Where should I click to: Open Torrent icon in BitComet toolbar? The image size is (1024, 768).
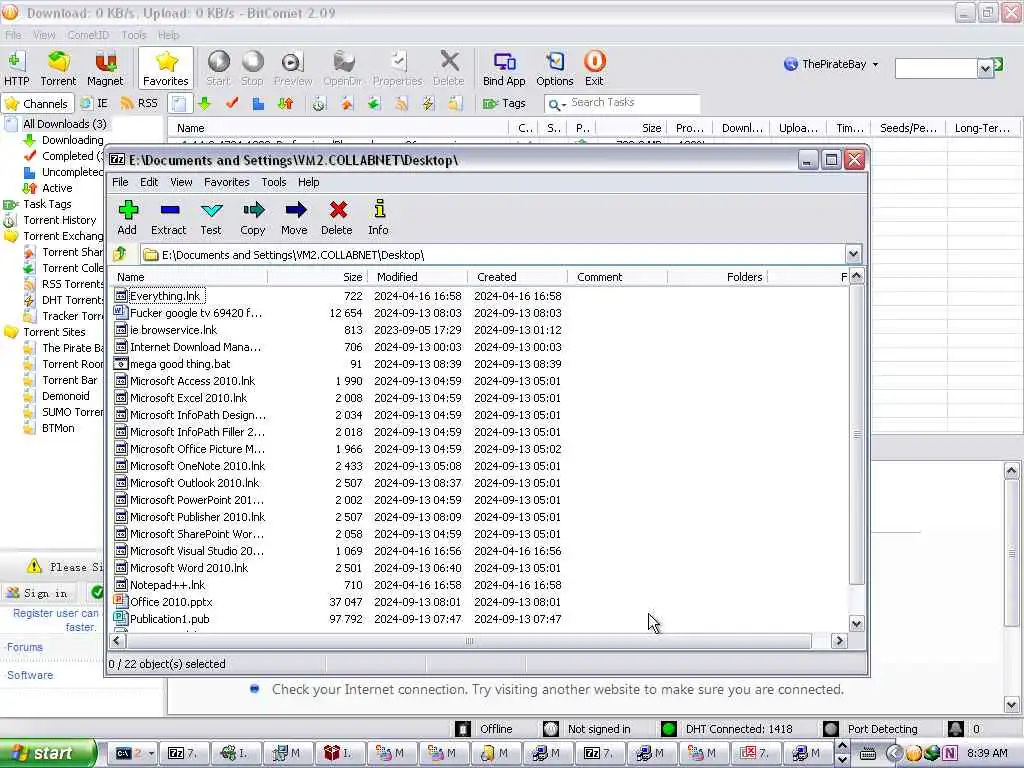(58, 69)
